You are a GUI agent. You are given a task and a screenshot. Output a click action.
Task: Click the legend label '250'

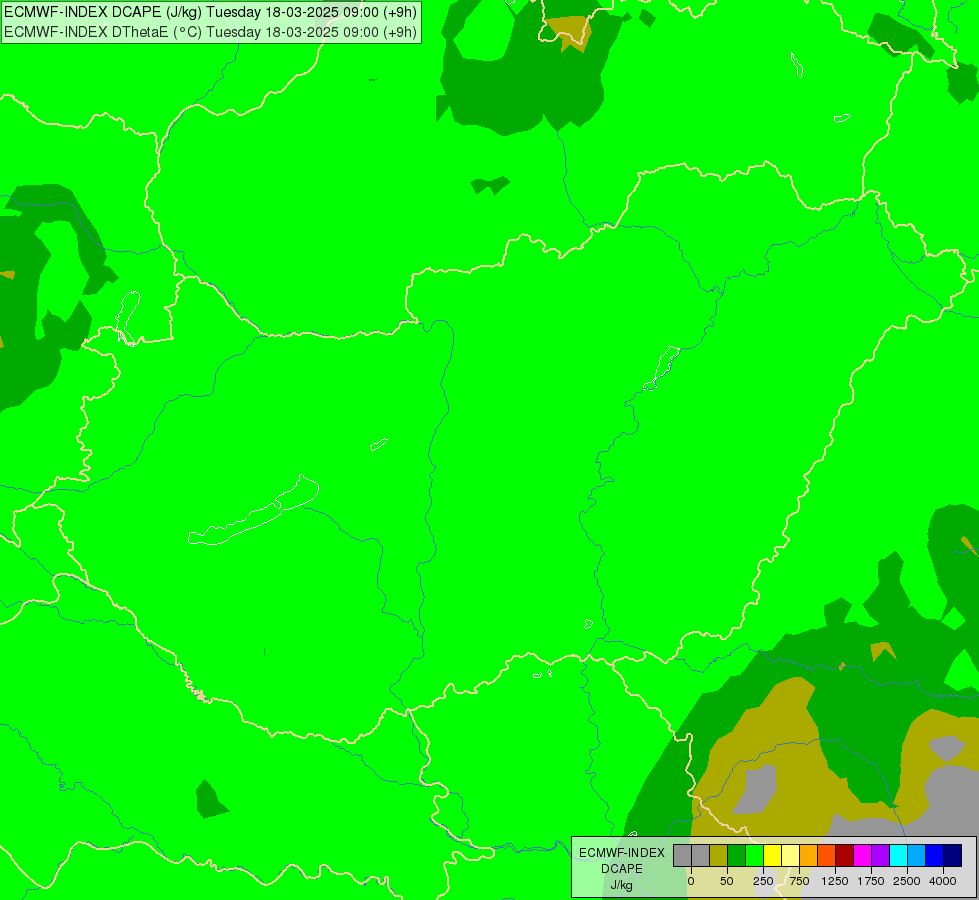[763, 881]
